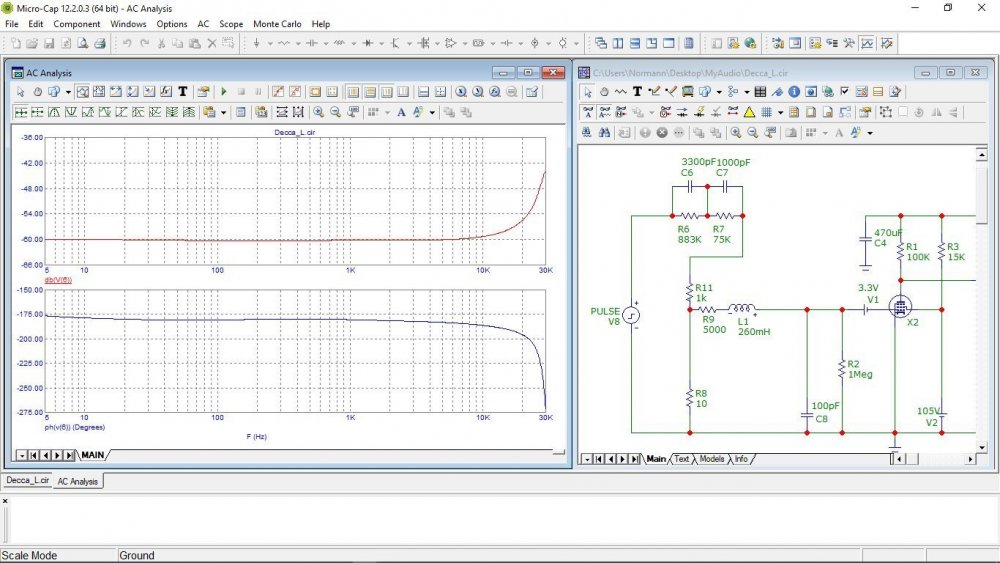Click the Info mode icon in schematic toolbar
Screen dimensions: 1000x563
tap(793, 91)
